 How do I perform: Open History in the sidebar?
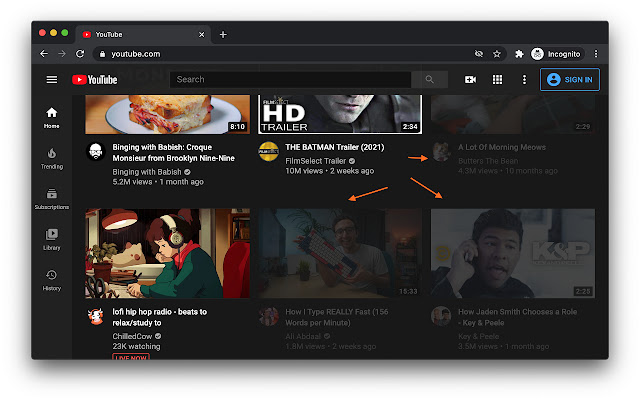click(x=51, y=280)
